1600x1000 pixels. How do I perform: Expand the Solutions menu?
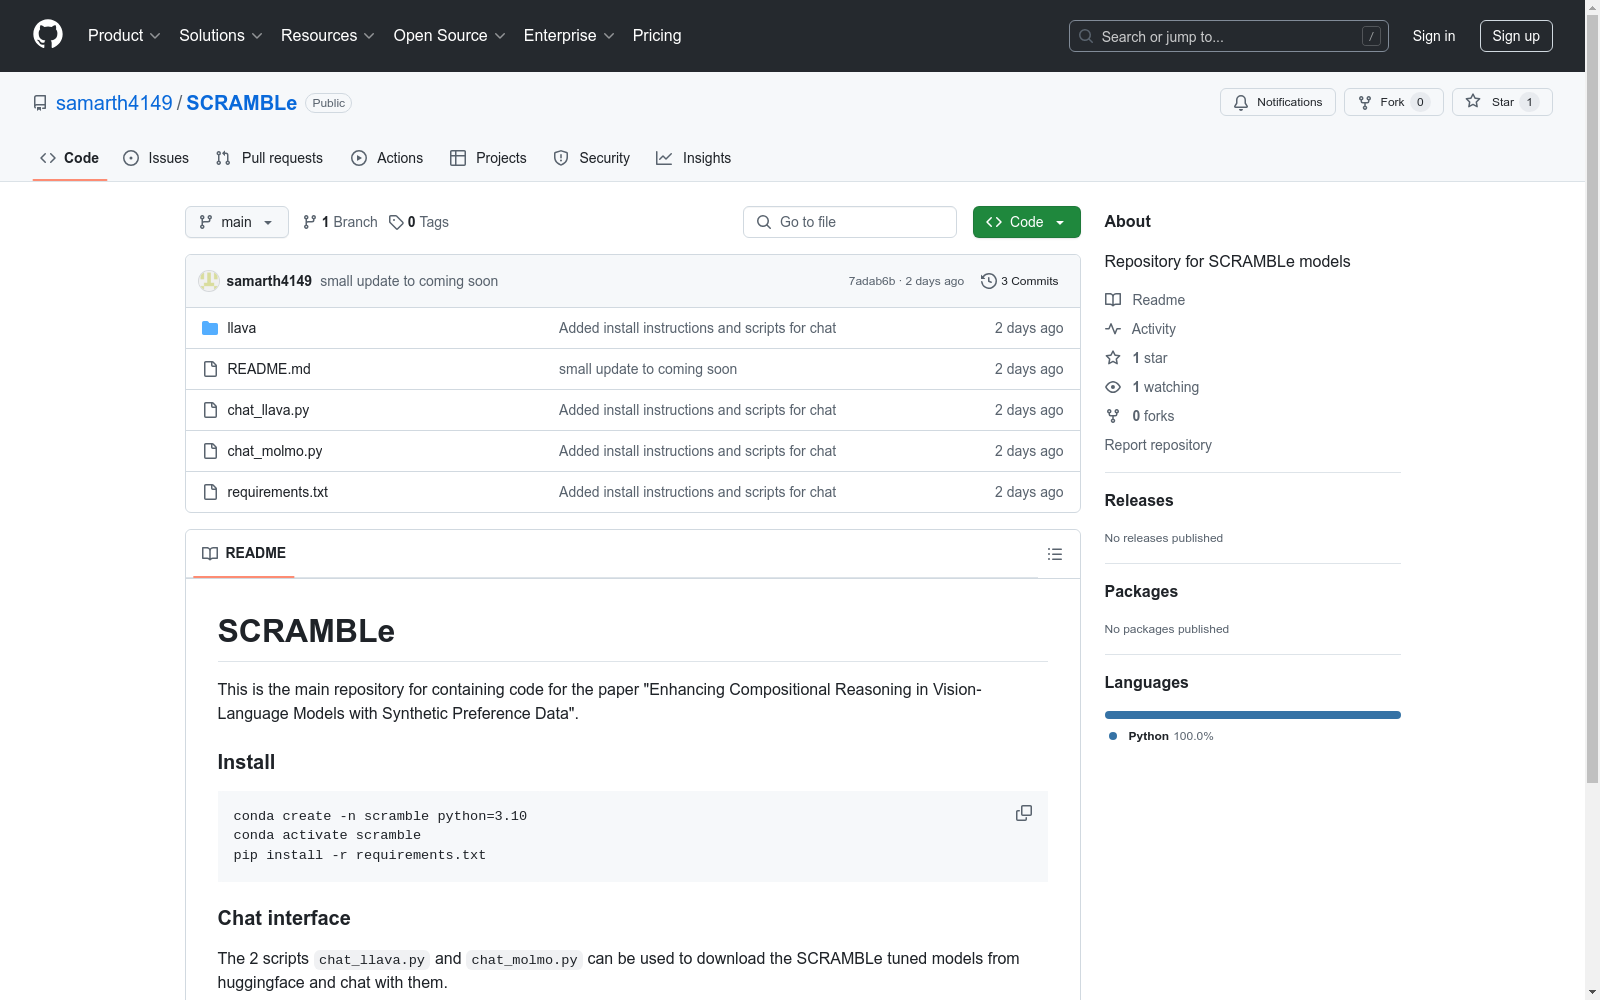[x=221, y=35]
